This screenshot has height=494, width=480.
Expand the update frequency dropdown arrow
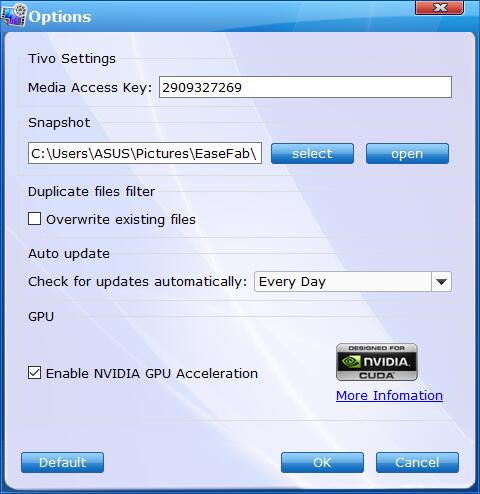[441, 282]
